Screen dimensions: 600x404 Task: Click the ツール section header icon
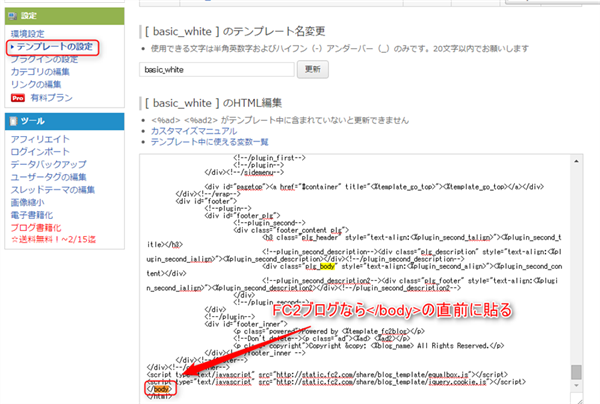pyautogui.click(x=13, y=121)
